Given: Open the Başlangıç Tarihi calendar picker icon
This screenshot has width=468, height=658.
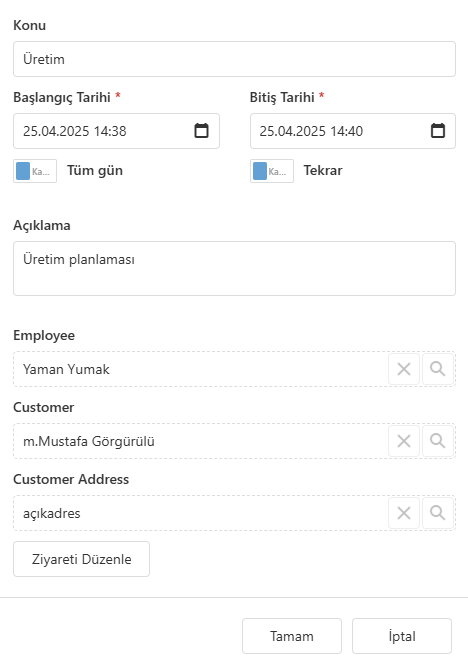Looking at the screenshot, I should pos(201,131).
